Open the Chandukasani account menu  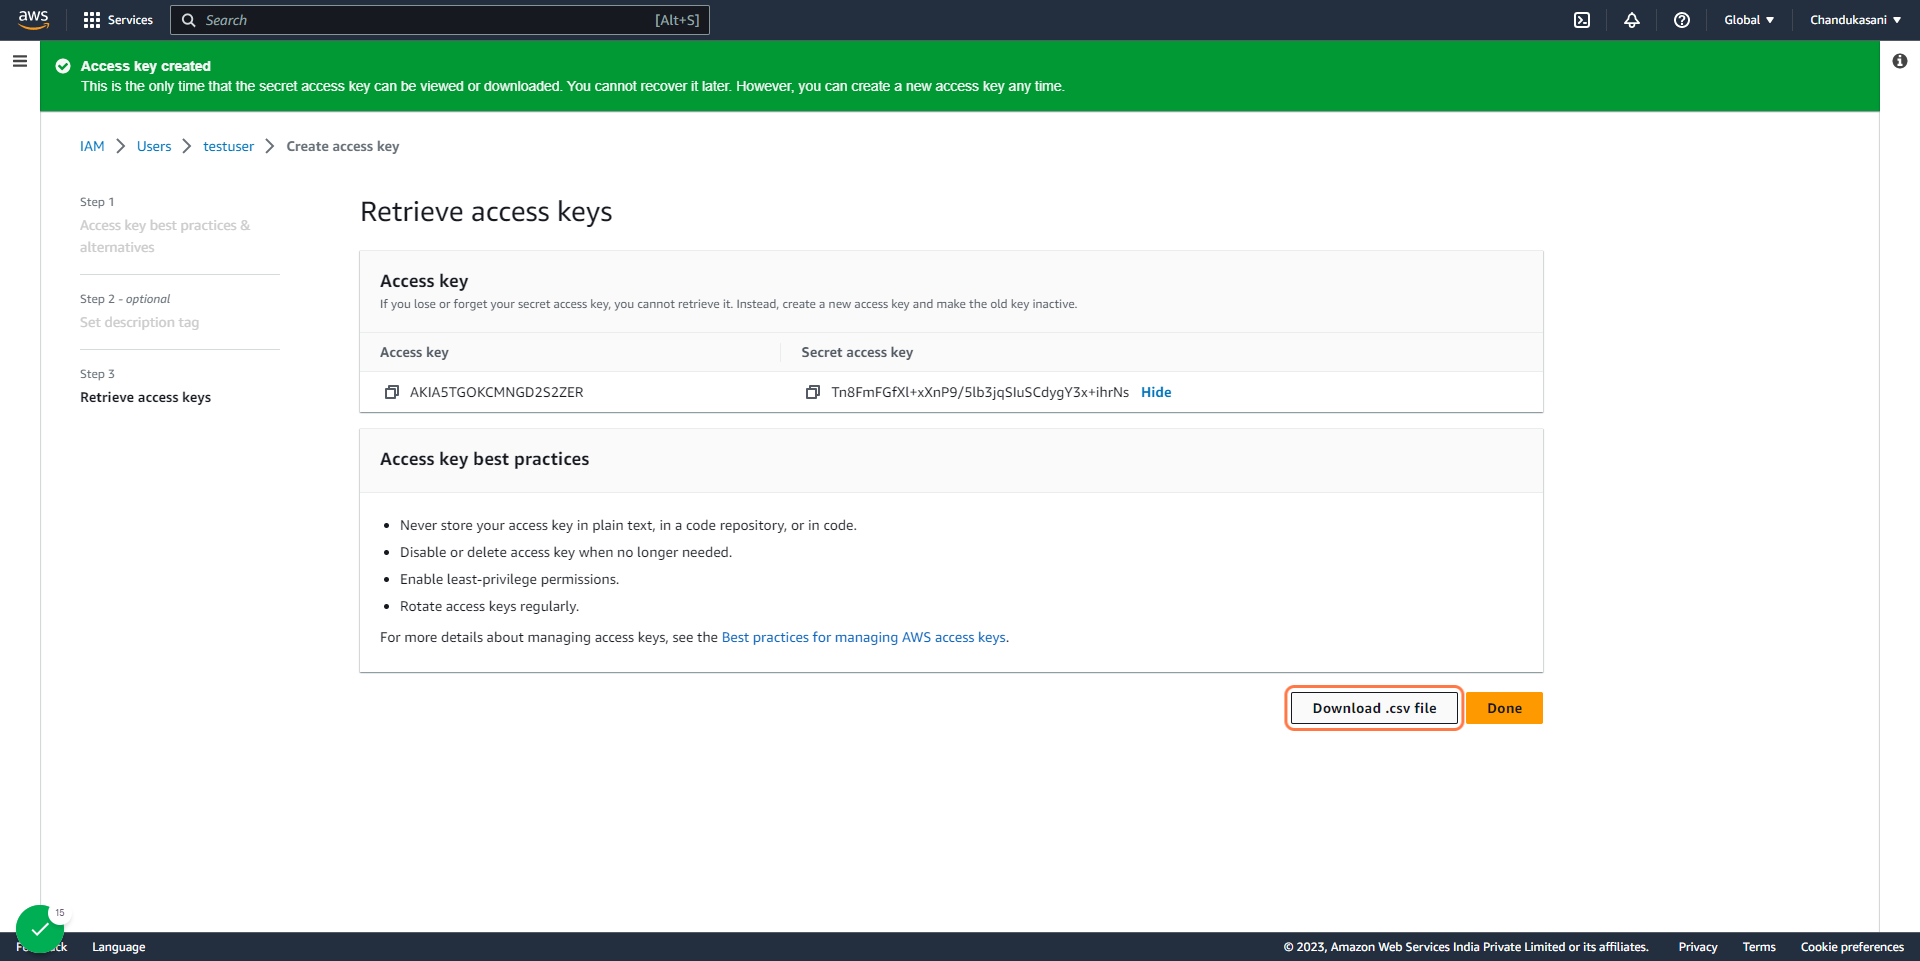click(1856, 20)
